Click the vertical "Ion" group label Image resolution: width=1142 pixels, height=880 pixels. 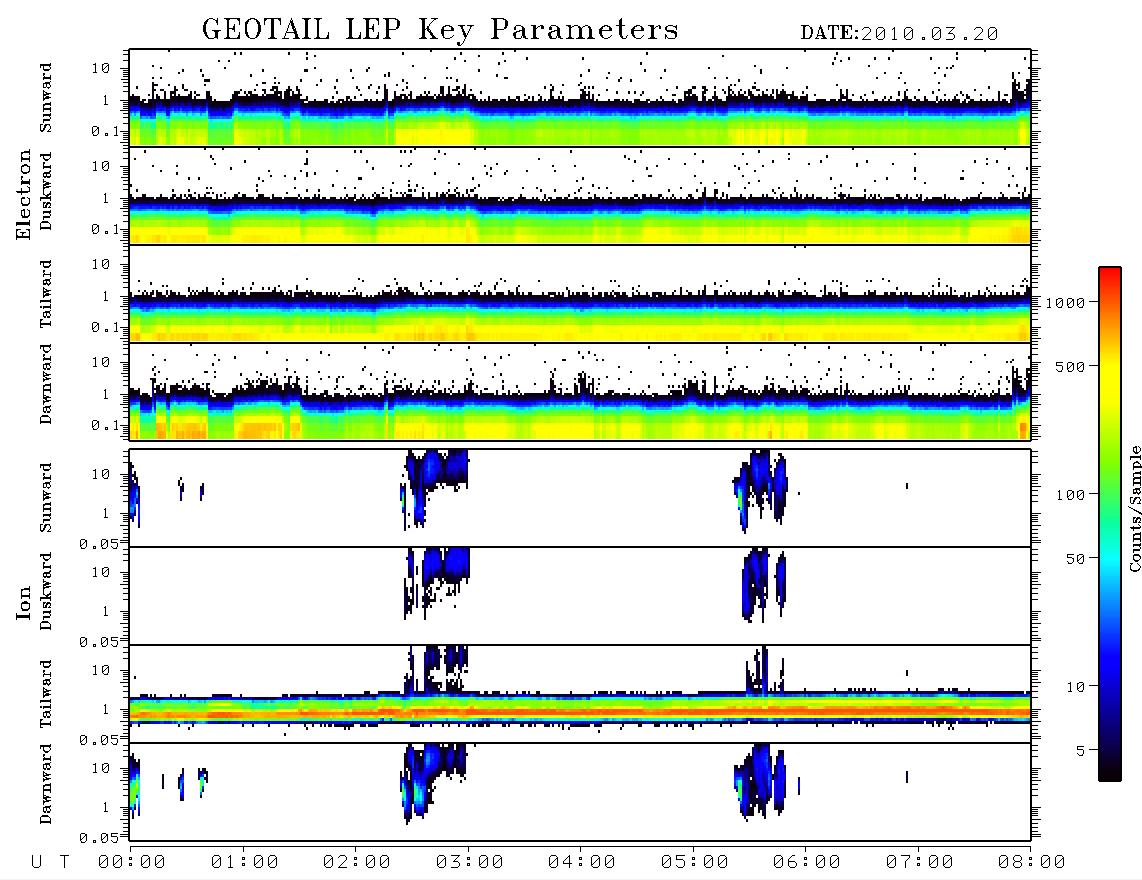coord(23,602)
